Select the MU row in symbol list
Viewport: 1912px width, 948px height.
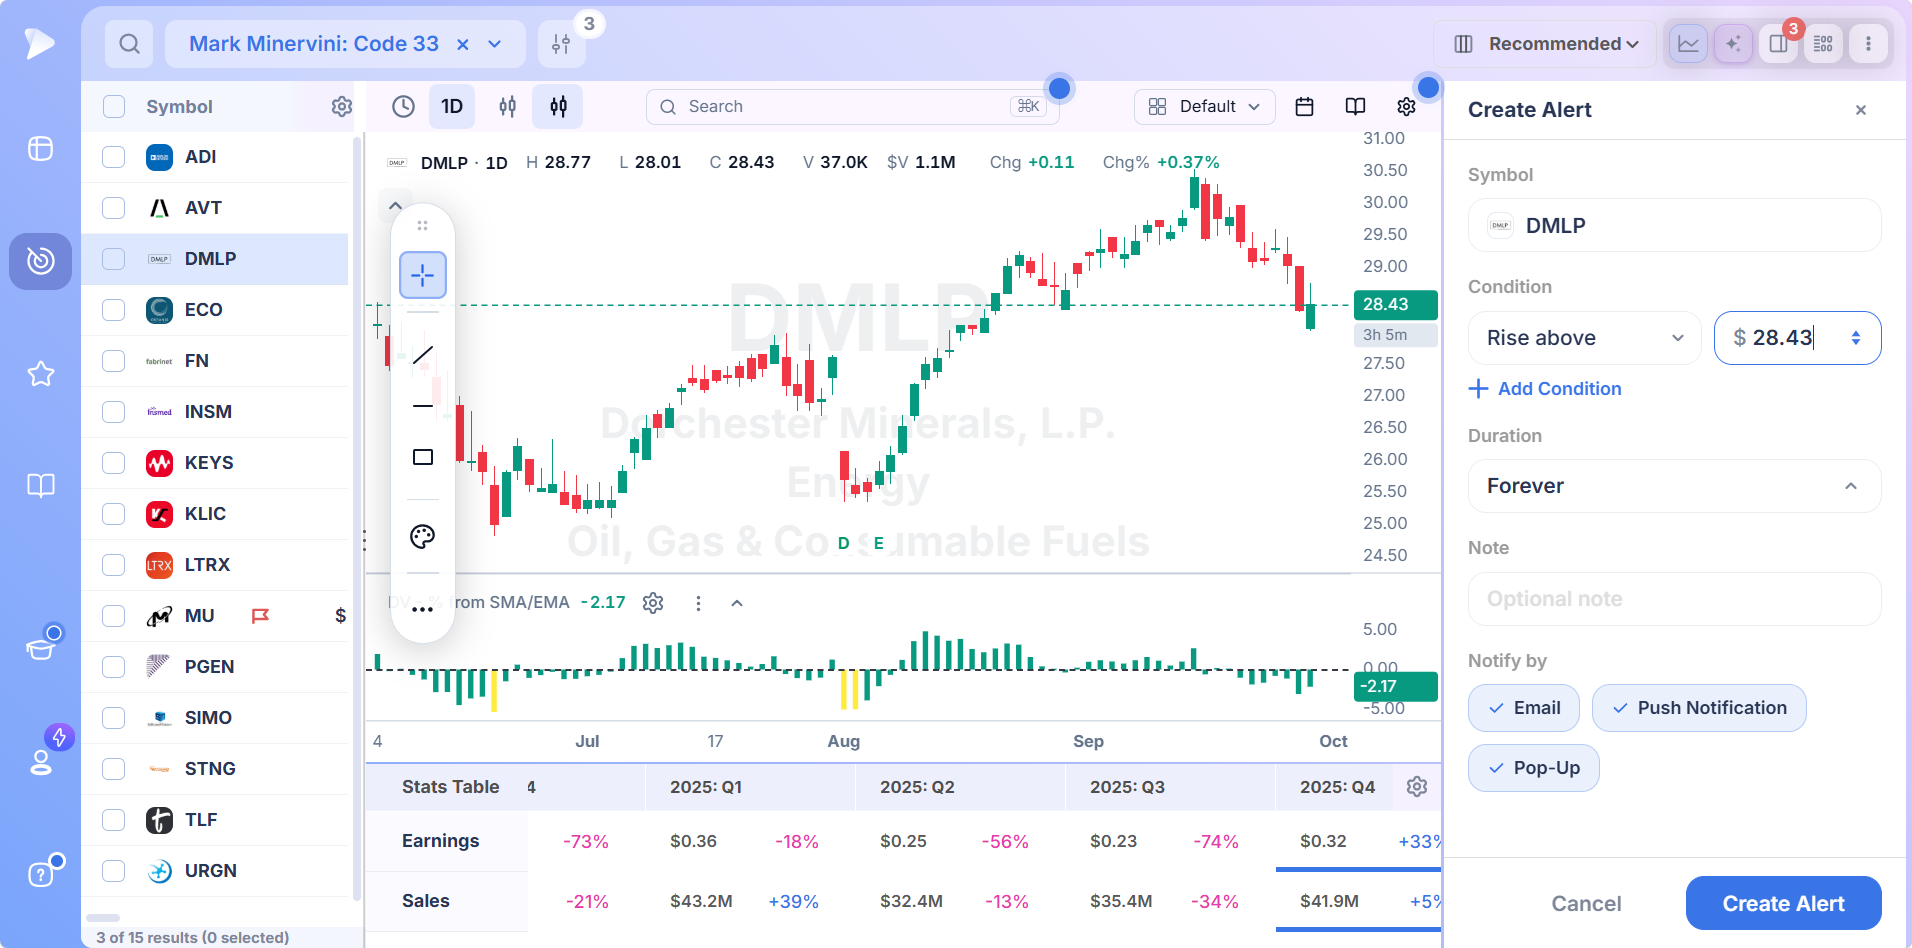[215, 616]
